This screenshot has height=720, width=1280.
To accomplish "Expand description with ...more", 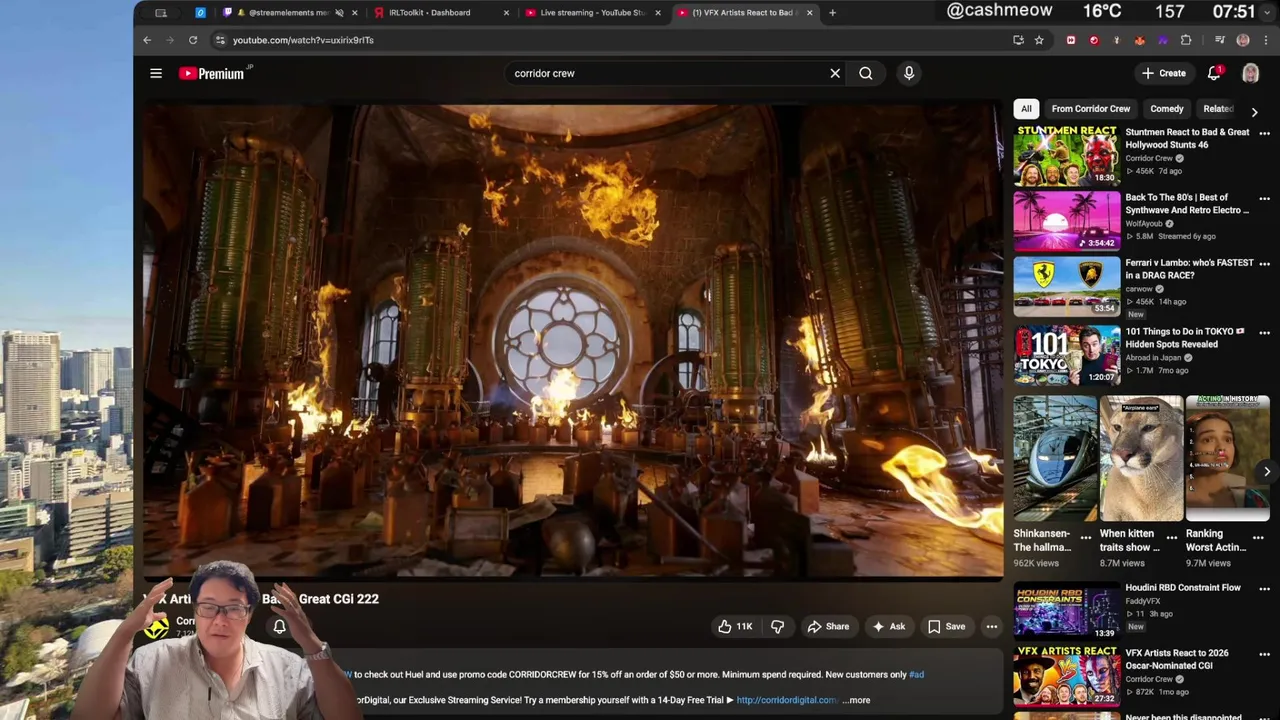I will point(857,700).
